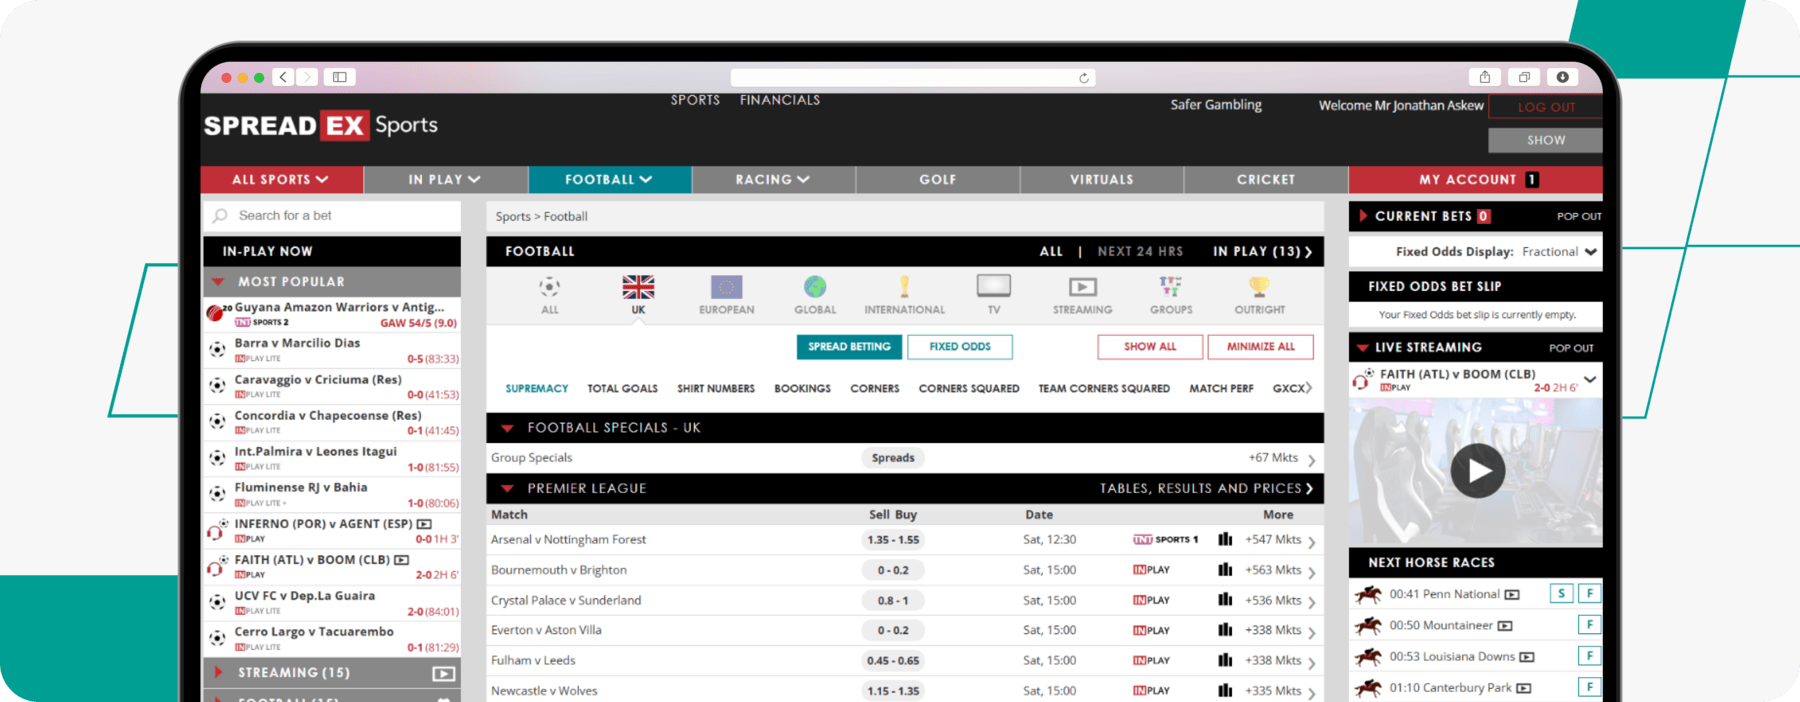Open the Golf tab
Viewport: 1800px width, 702px height.
pyautogui.click(x=938, y=180)
